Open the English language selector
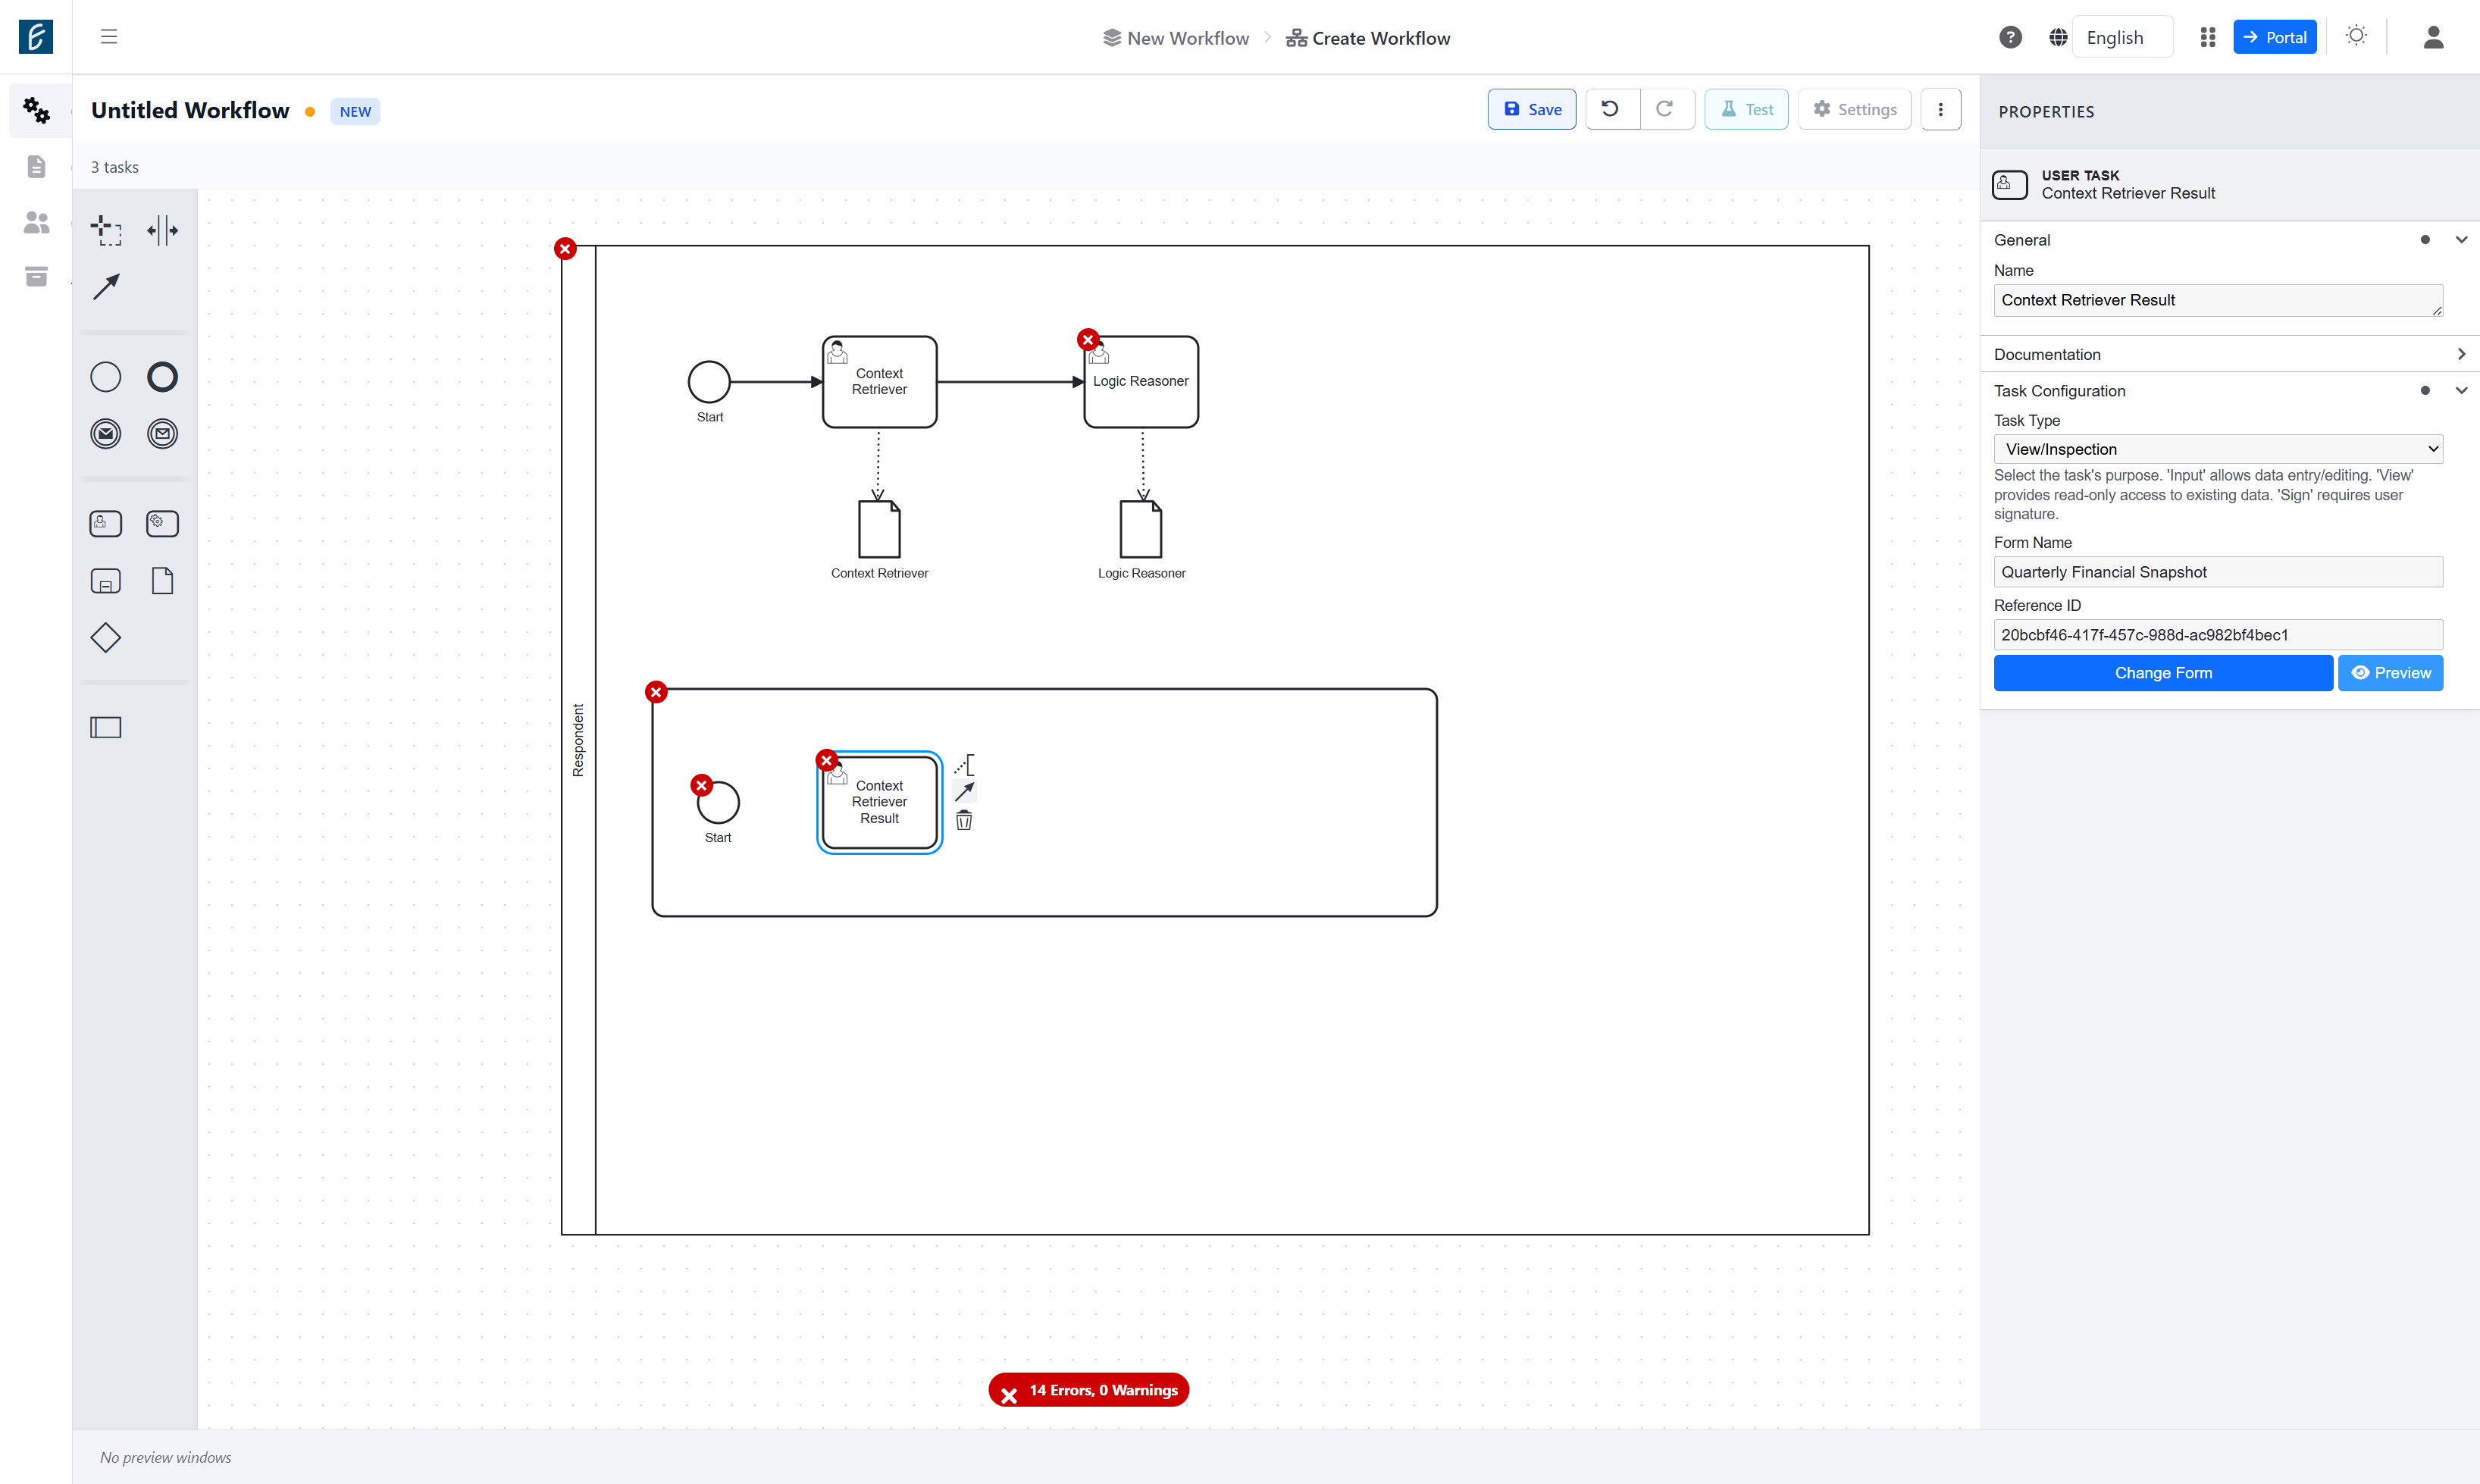This screenshot has width=2480, height=1484. coord(2121,37)
